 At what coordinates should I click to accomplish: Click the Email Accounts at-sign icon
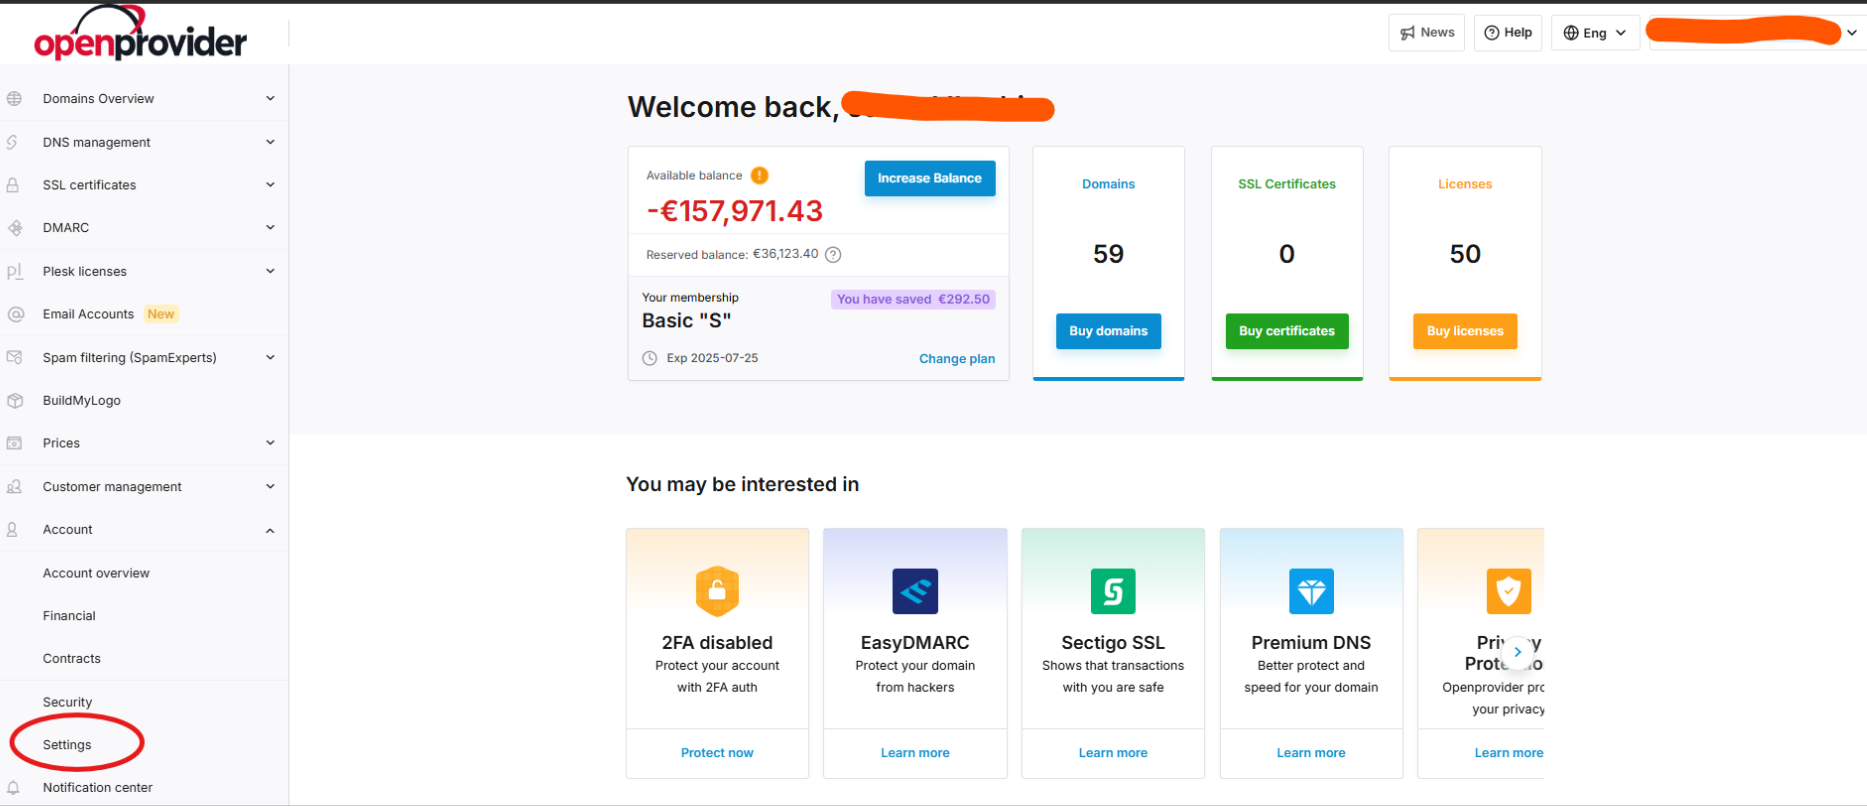(x=15, y=314)
